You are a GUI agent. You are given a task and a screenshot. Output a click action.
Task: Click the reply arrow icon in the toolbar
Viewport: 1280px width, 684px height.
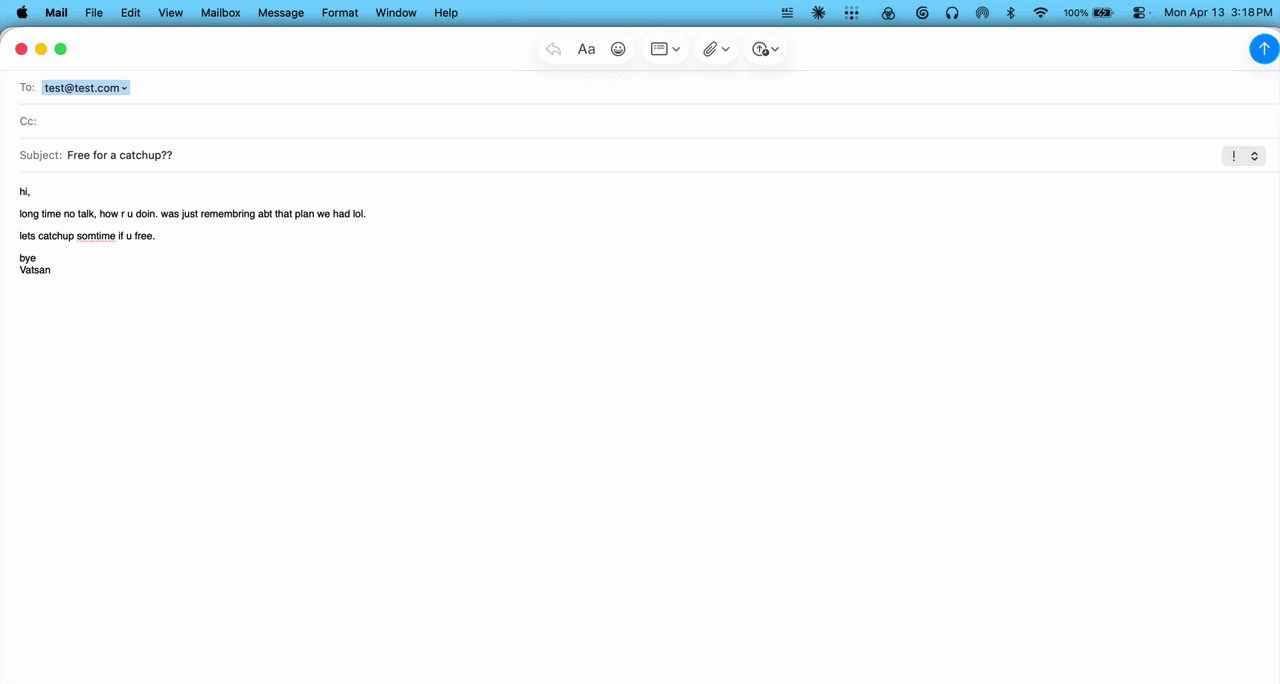tap(554, 49)
